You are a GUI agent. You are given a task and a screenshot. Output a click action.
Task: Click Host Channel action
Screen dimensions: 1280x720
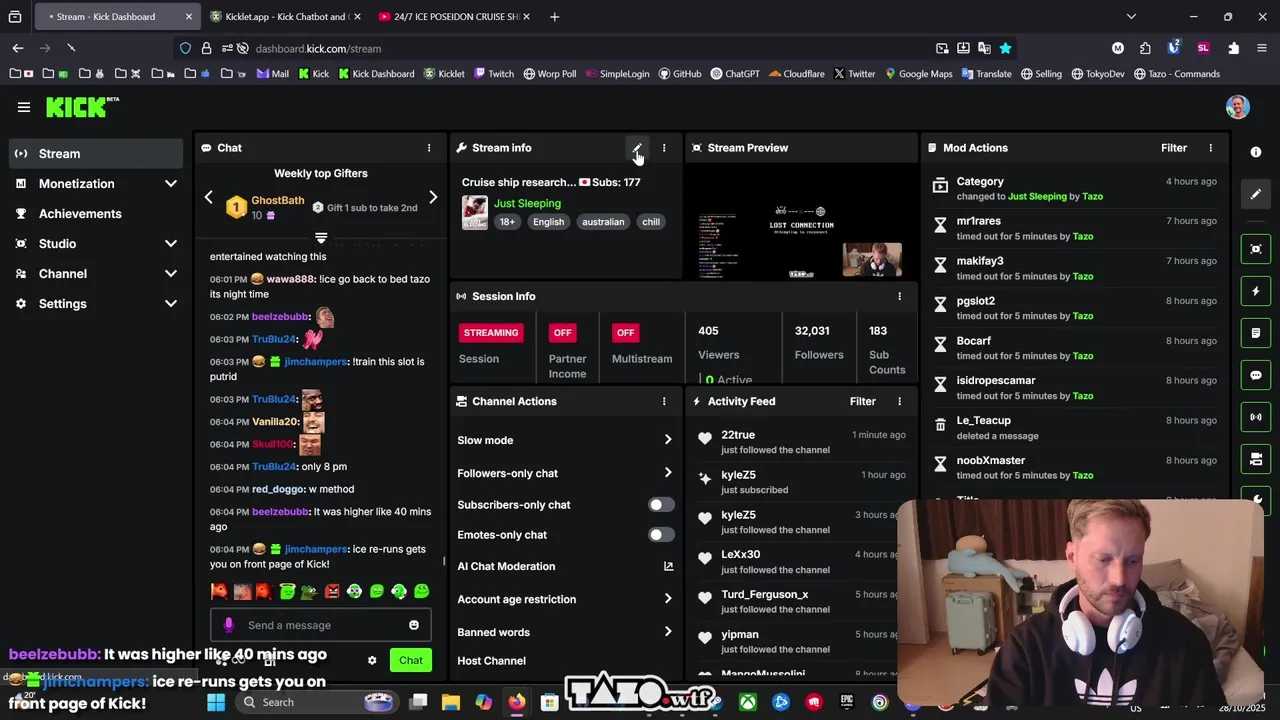[491, 661]
